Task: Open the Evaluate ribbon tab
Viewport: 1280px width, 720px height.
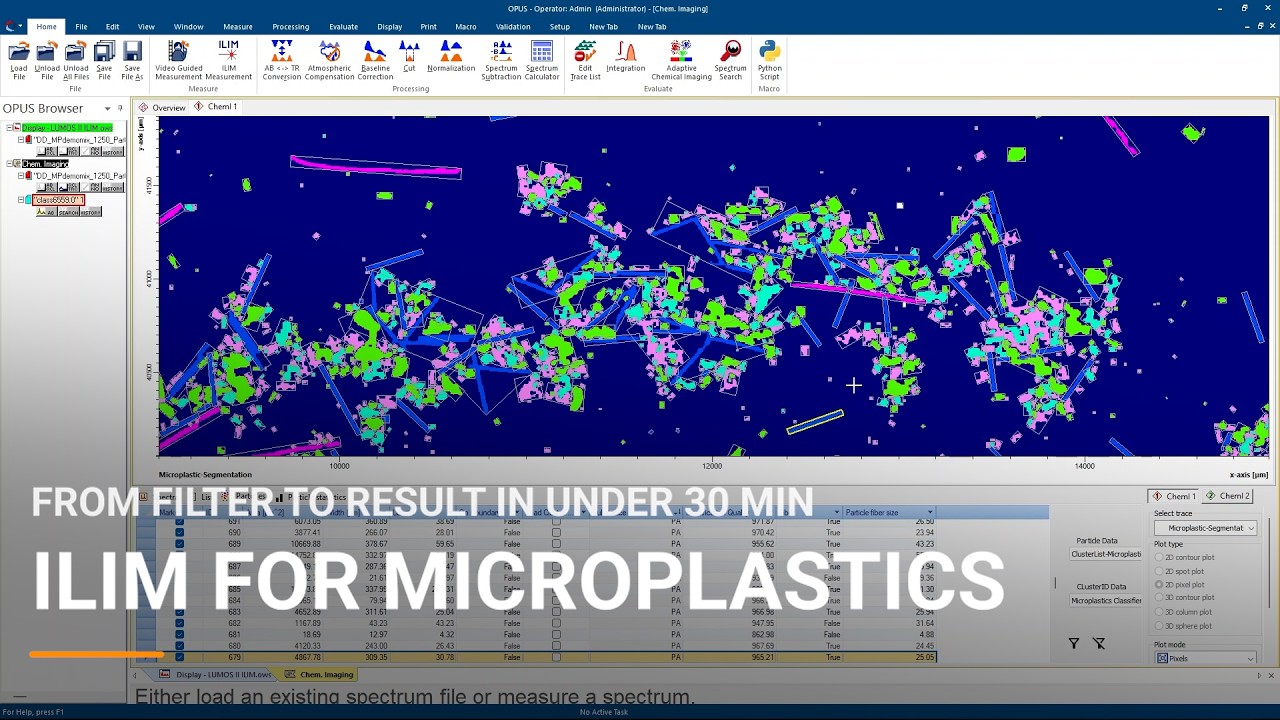Action: pos(343,27)
